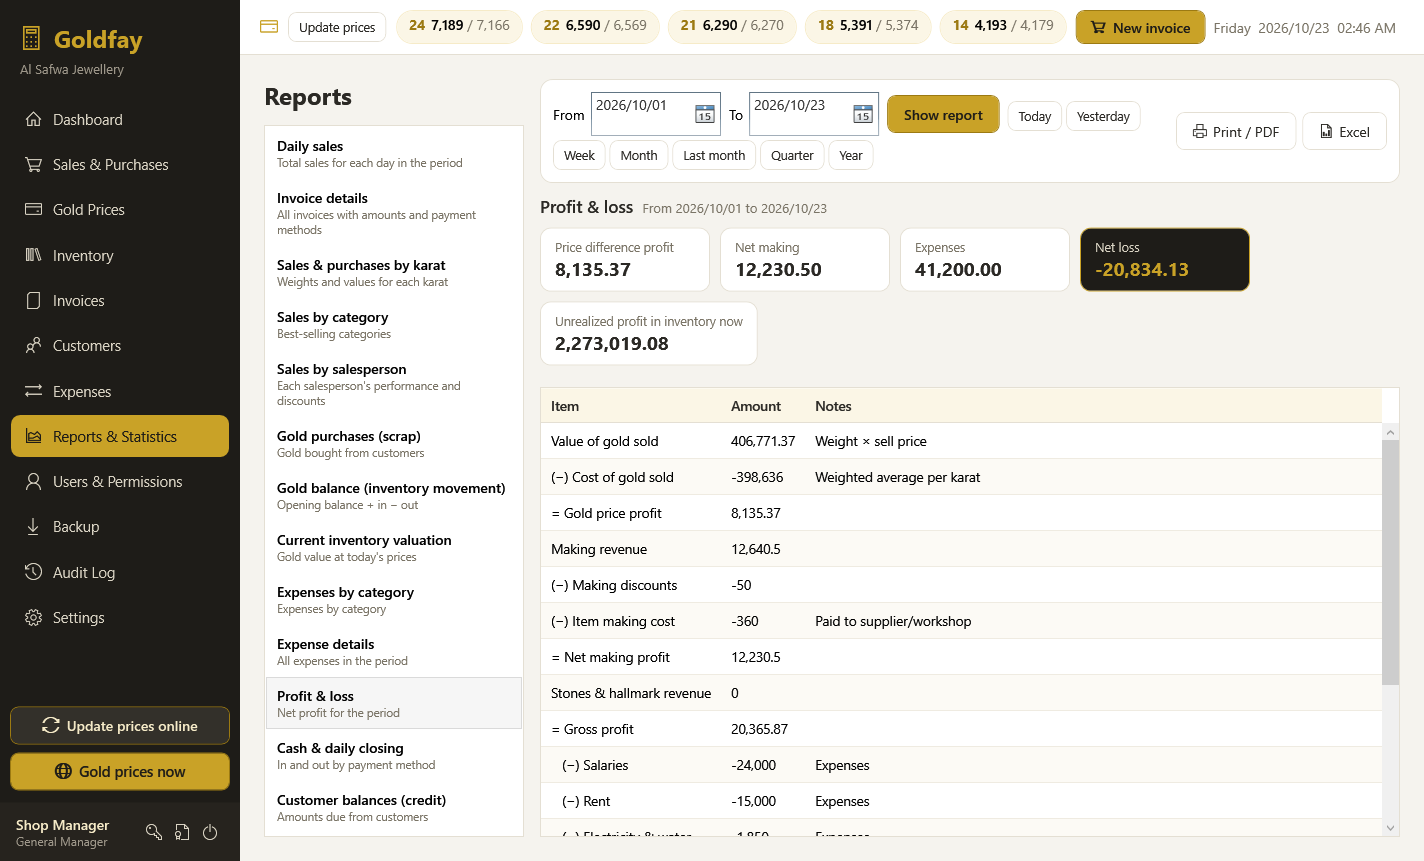The image size is (1424, 861).
Task: Select the Cash & daily closing report
Action: pos(394,756)
